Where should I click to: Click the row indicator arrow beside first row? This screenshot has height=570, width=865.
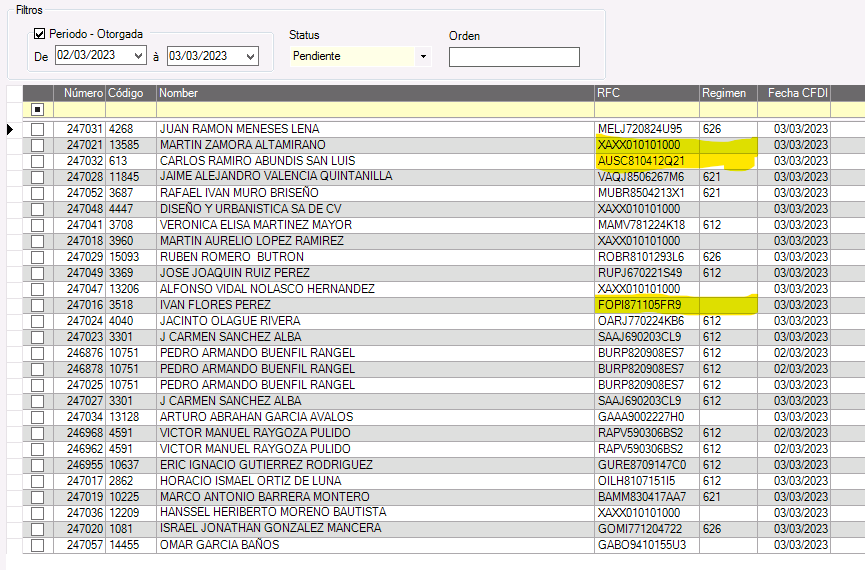pyautogui.click(x=10, y=129)
